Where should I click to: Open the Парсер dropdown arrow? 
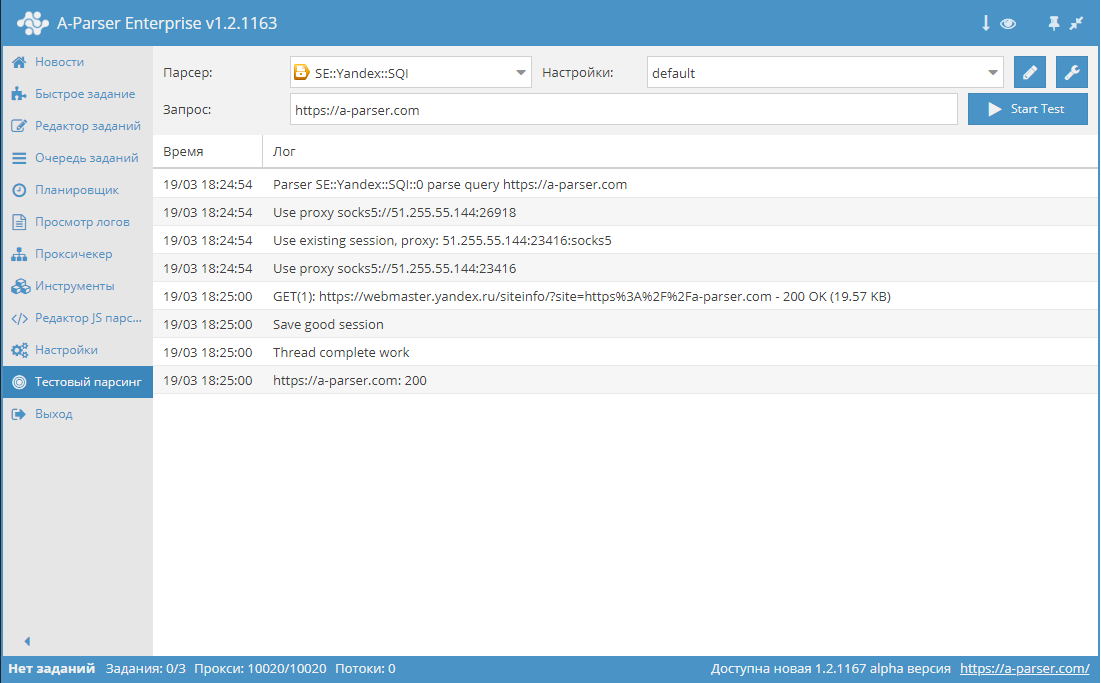[520, 72]
